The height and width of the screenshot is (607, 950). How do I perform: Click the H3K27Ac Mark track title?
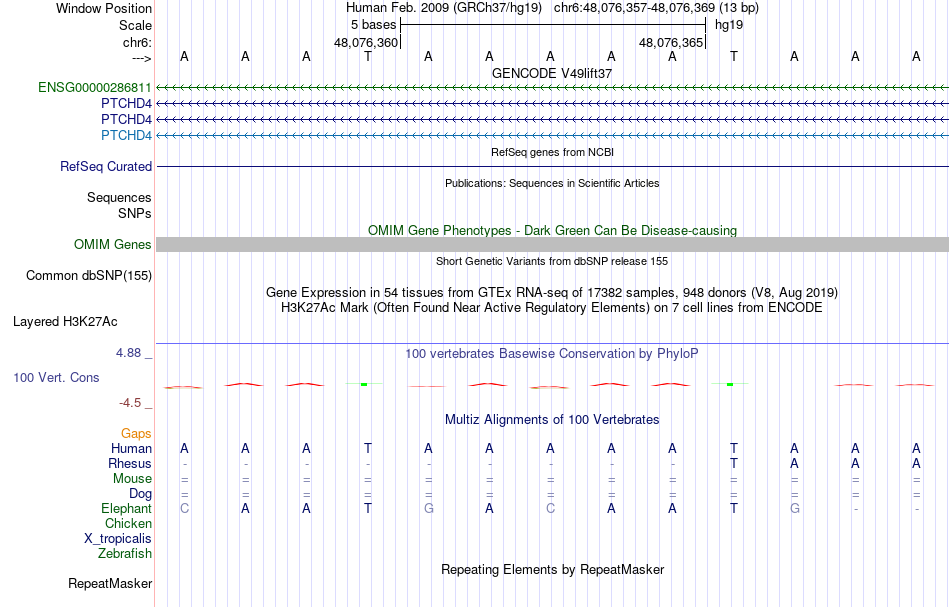pyautogui.click(x=552, y=308)
